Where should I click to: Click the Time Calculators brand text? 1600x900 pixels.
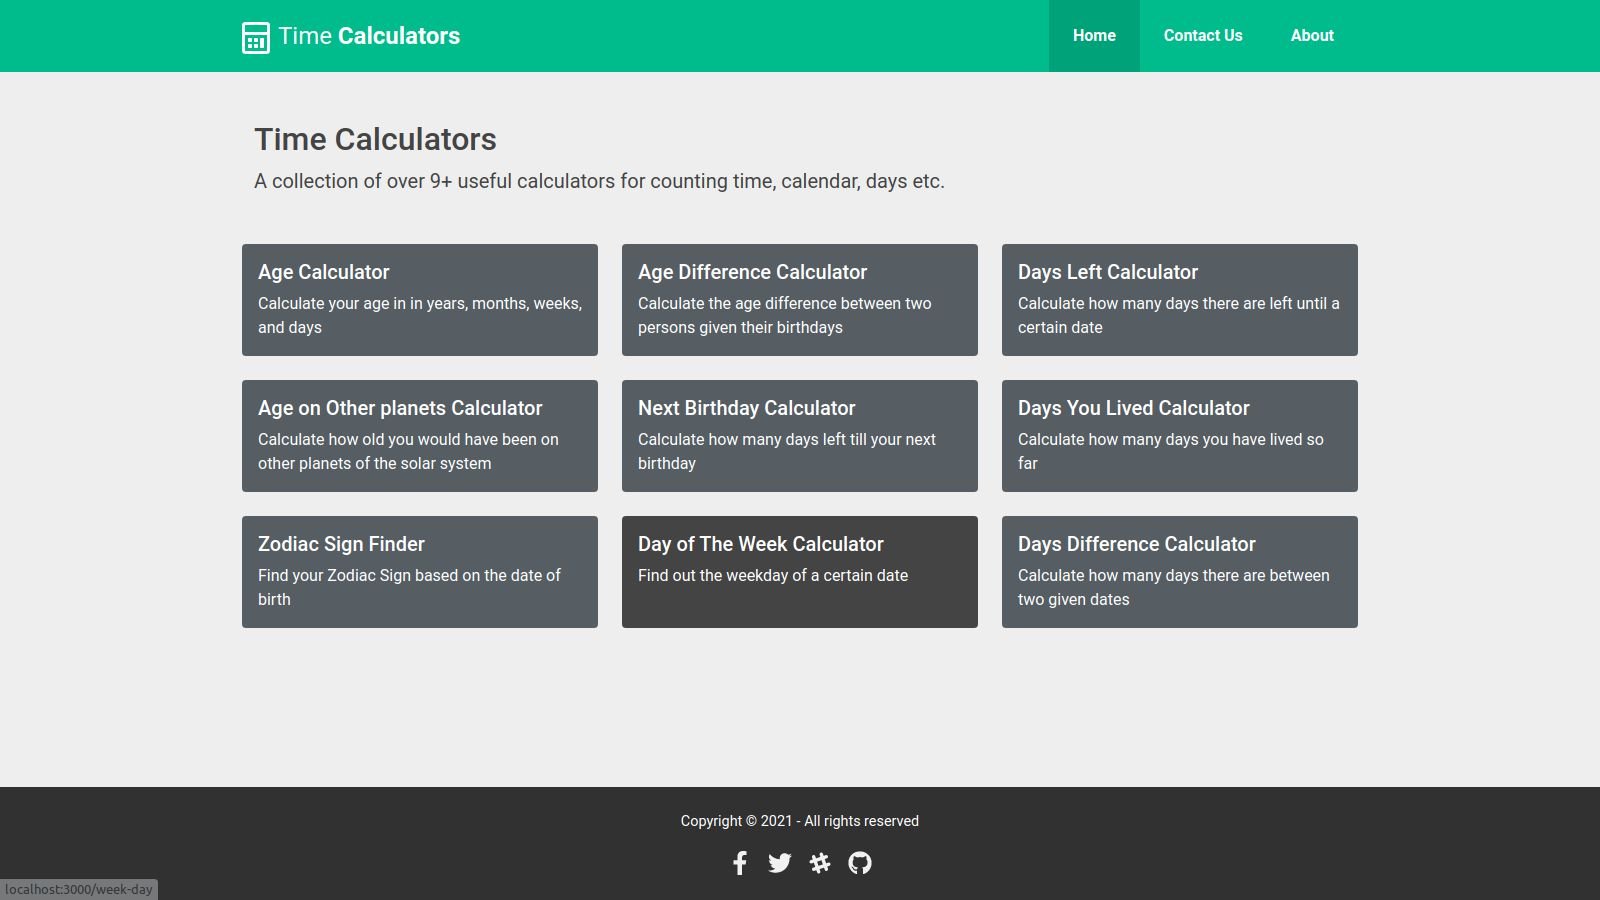[x=369, y=36]
